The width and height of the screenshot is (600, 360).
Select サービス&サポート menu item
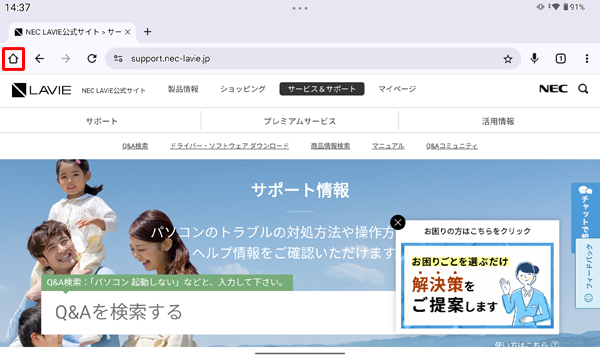322,89
